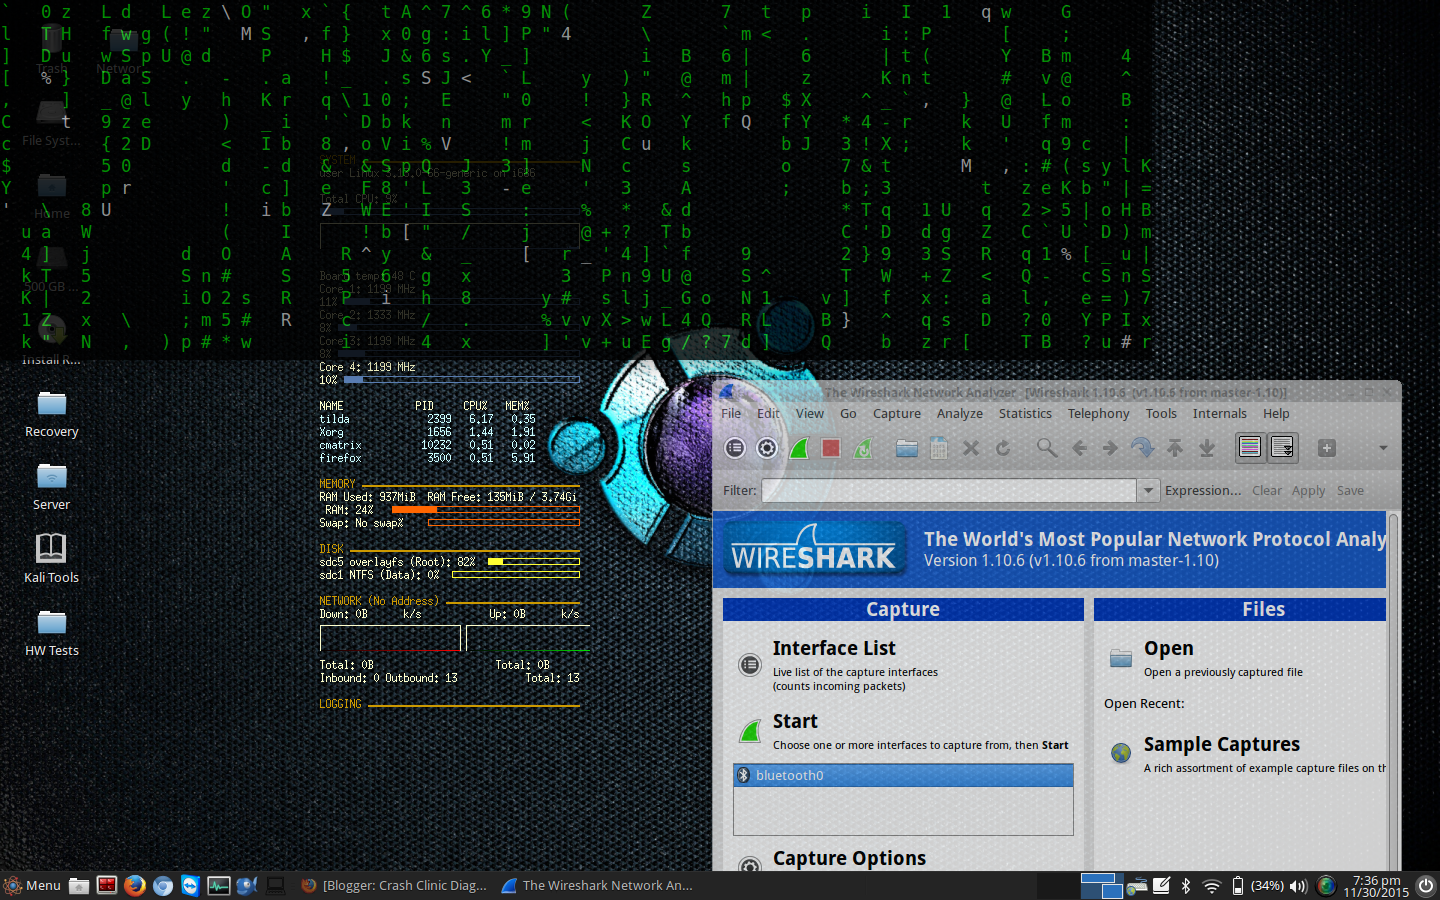The image size is (1440, 900).
Task: Close capture file X icon in toolbar
Action: [x=971, y=448]
